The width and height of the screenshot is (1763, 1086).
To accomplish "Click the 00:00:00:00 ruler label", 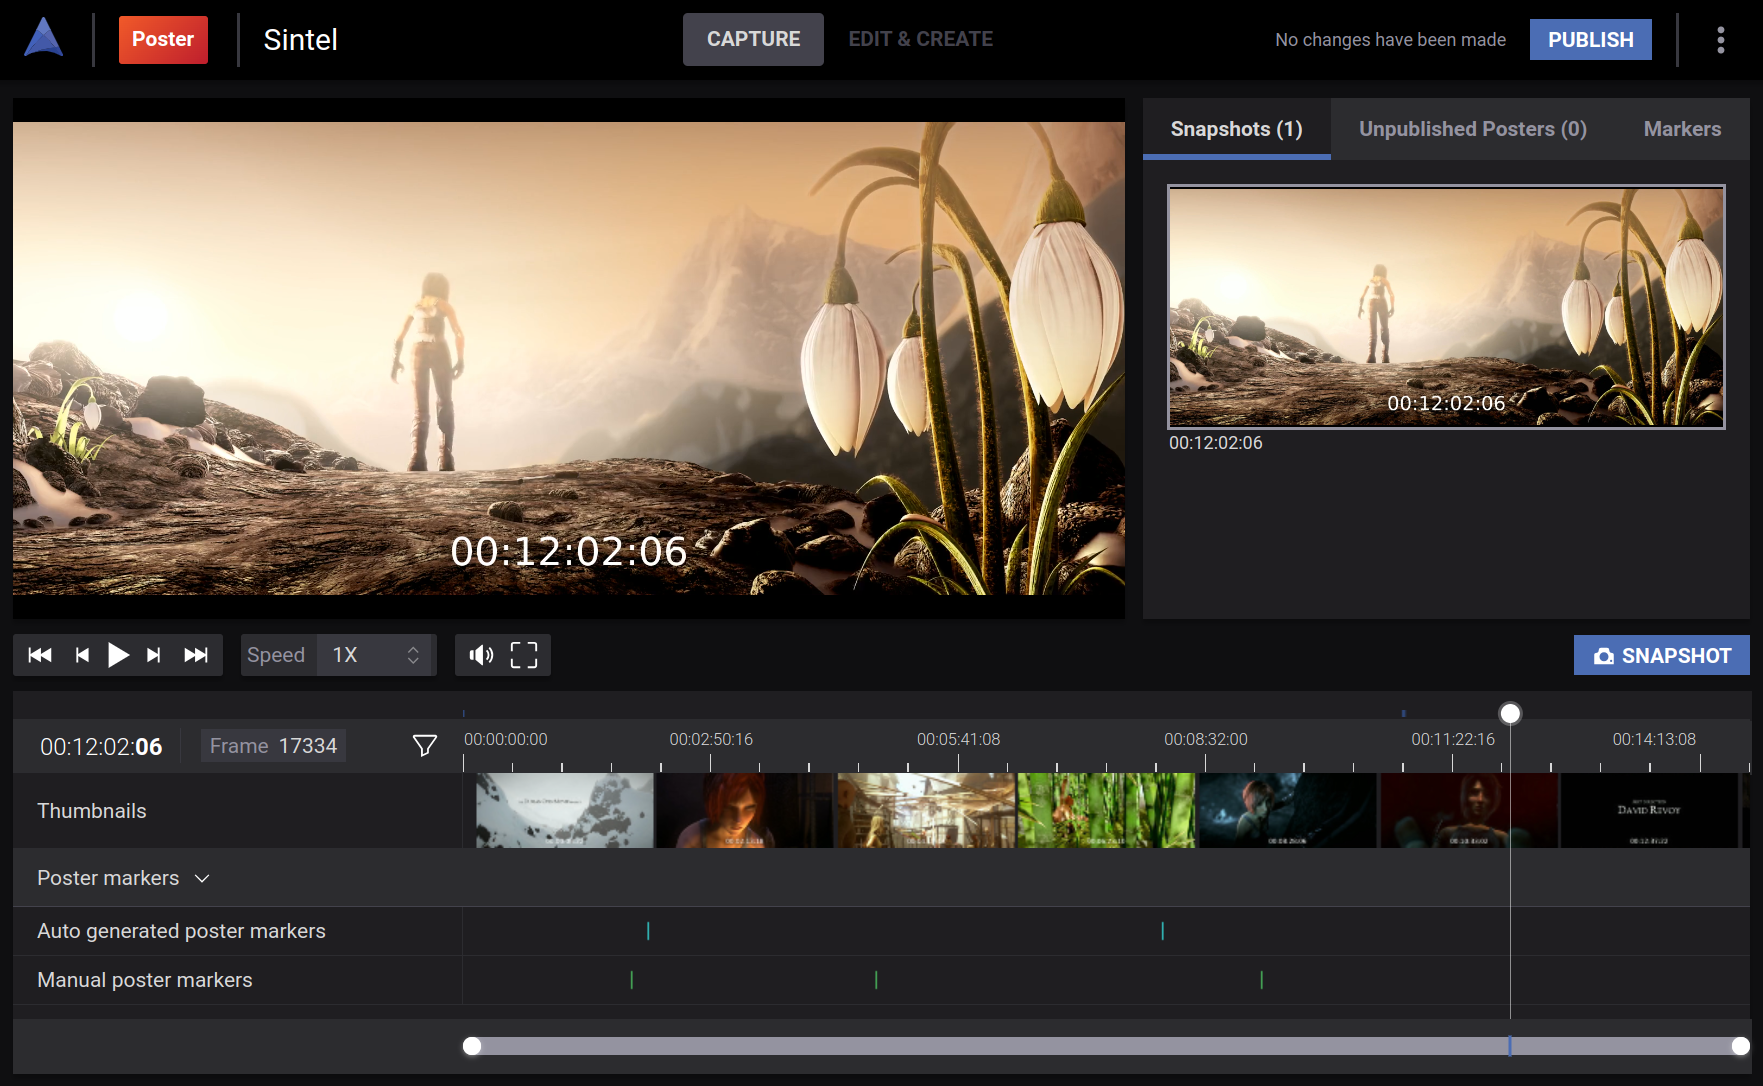I will pos(505,739).
